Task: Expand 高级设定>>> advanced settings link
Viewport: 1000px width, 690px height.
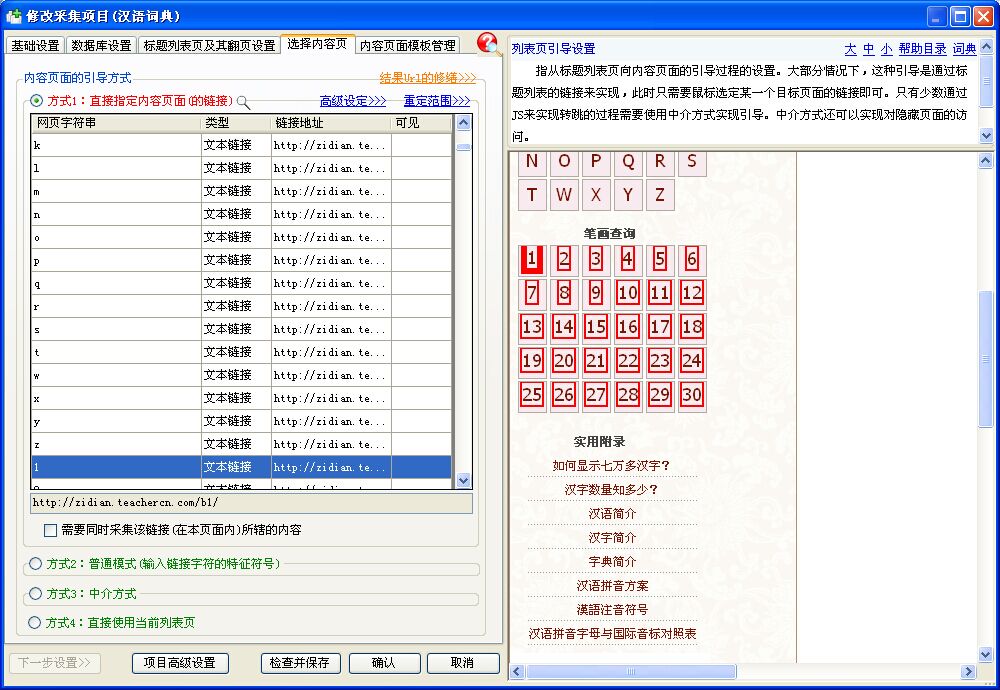Action: click(352, 101)
